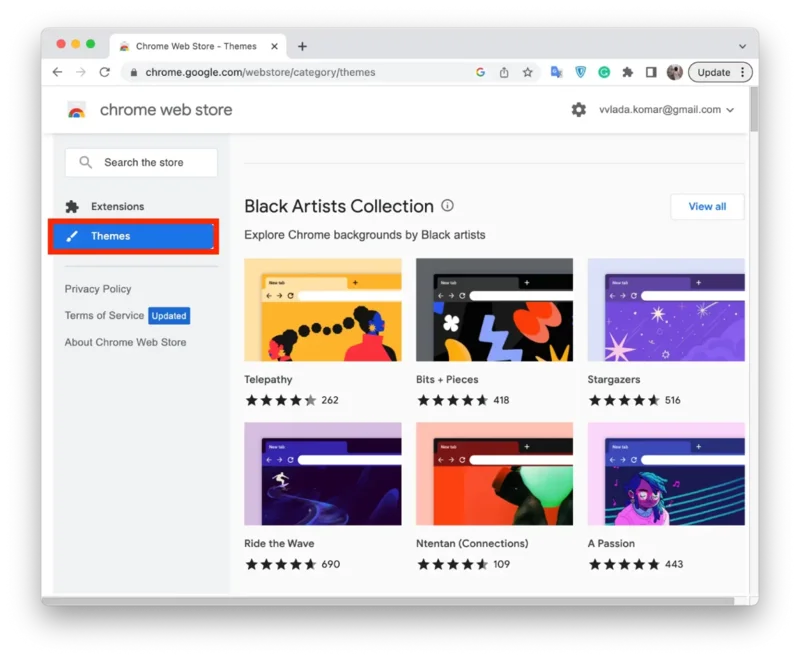Click the Updated badge beside Terms of Service

pyautogui.click(x=169, y=316)
